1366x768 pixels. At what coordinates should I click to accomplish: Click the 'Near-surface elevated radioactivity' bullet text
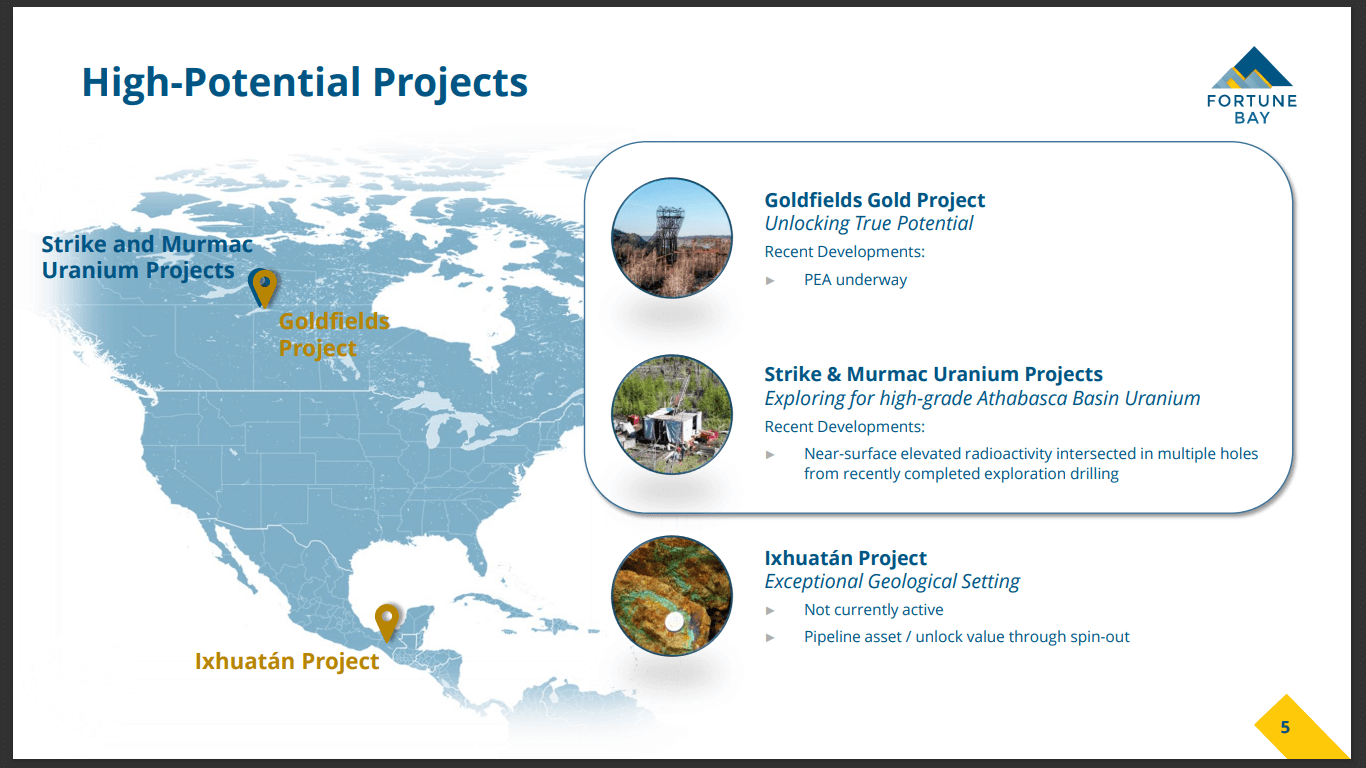click(x=1031, y=464)
